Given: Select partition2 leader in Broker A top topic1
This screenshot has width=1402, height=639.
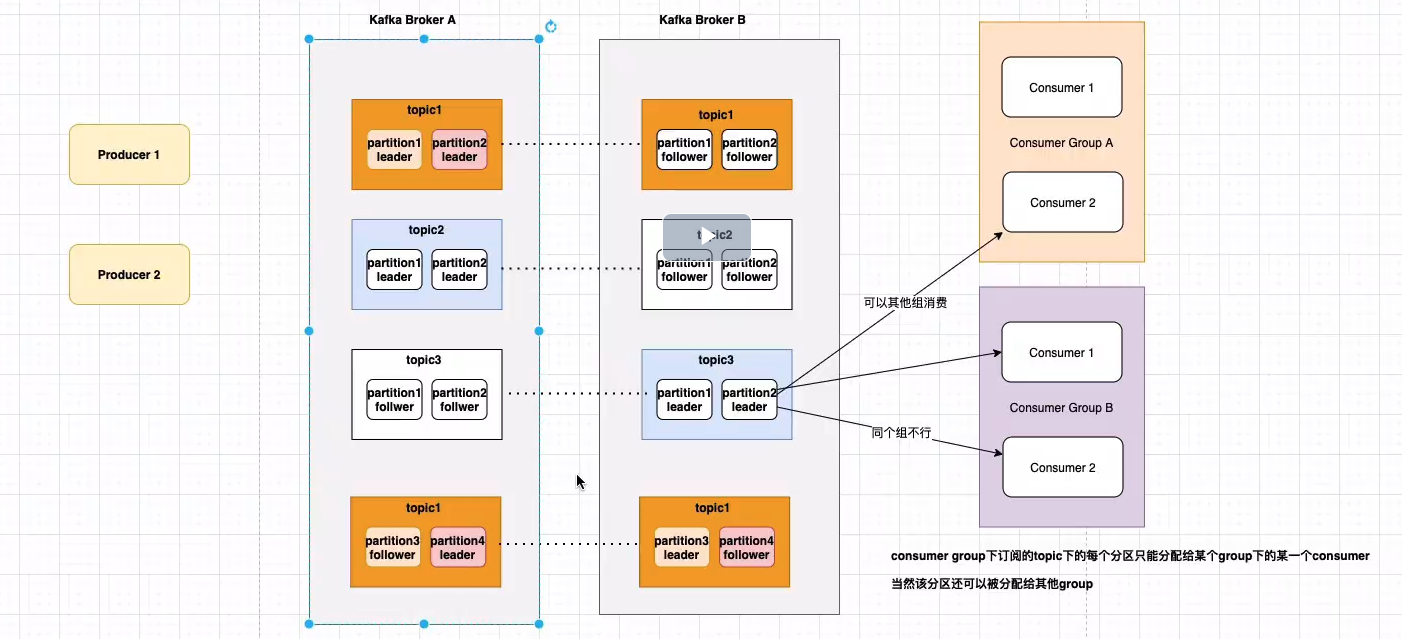Looking at the screenshot, I should click(x=459, y=150).
